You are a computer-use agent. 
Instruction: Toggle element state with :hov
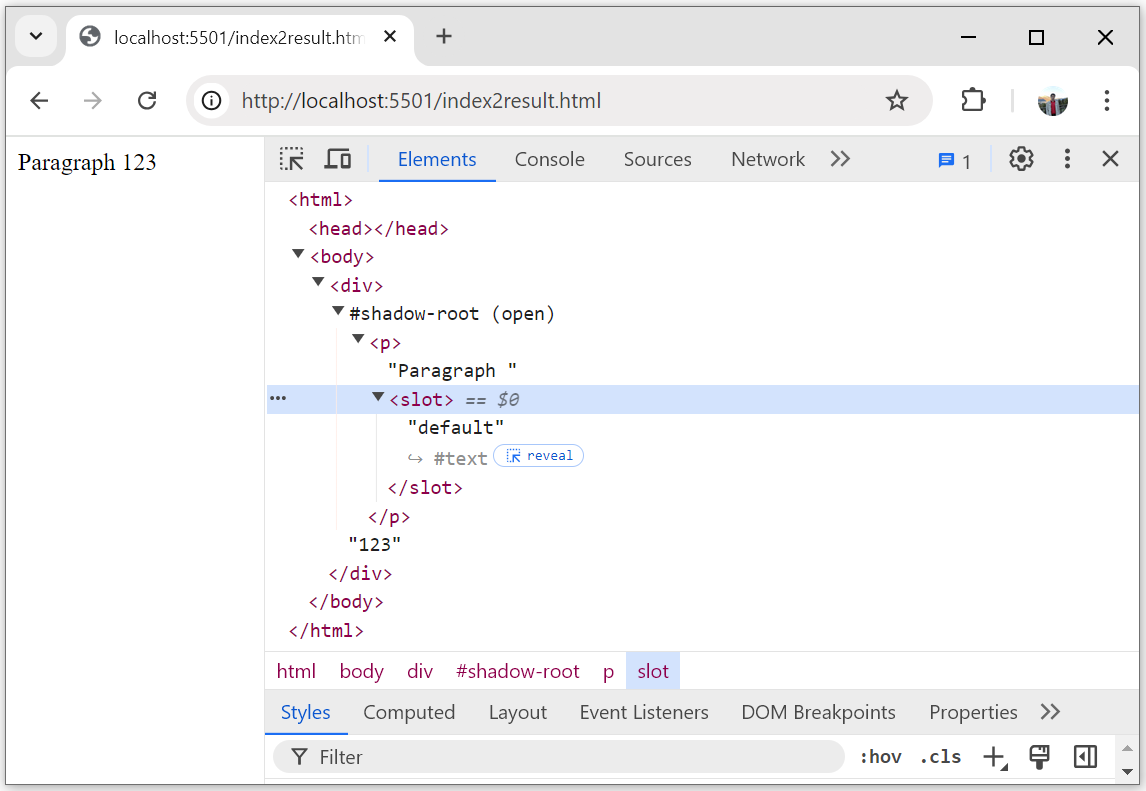pos(880,757)
